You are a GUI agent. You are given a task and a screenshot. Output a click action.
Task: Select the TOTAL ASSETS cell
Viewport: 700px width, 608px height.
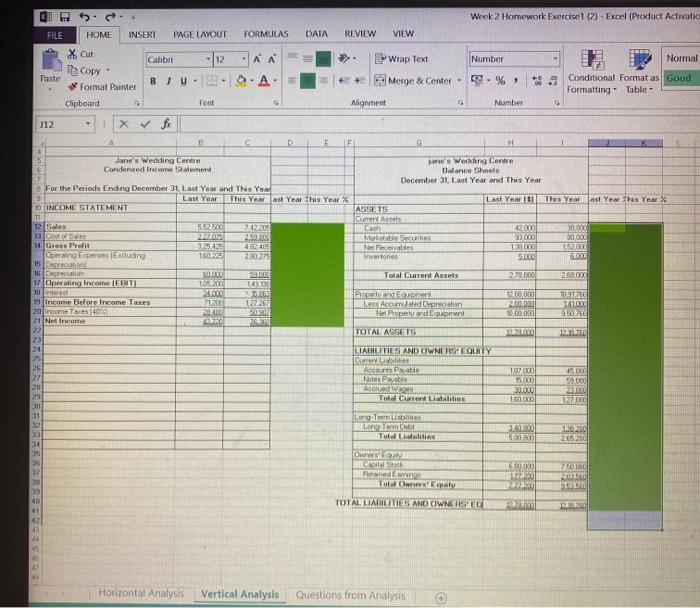418,332
